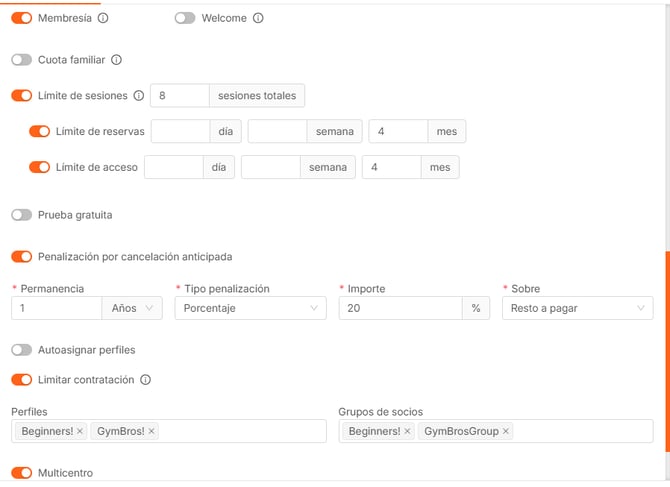Turn on Prueba gratuita switch
Image resolution: width=670 pixels, height=487 pixels.
pos(21,215)
